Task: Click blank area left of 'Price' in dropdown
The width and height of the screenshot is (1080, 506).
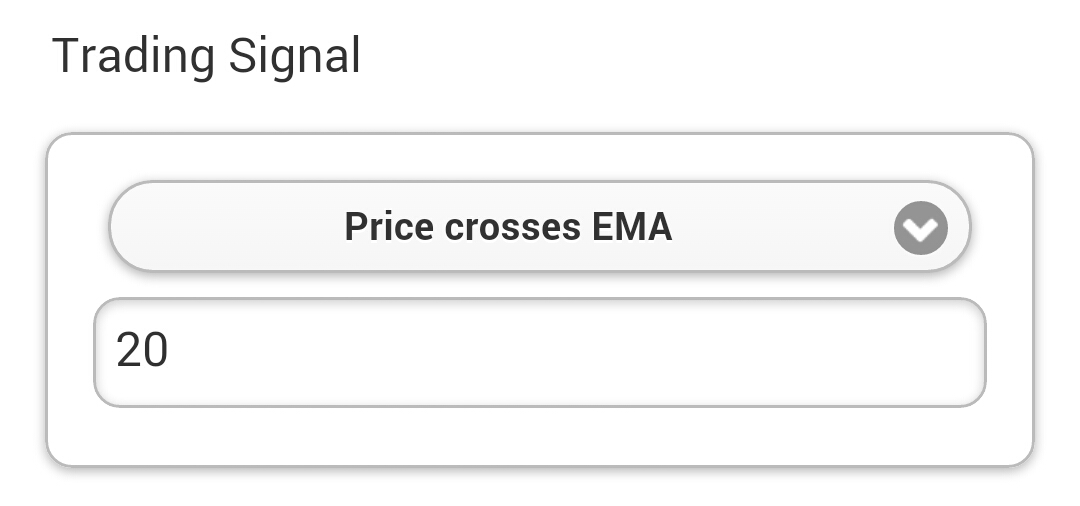Action: [220, 228]
